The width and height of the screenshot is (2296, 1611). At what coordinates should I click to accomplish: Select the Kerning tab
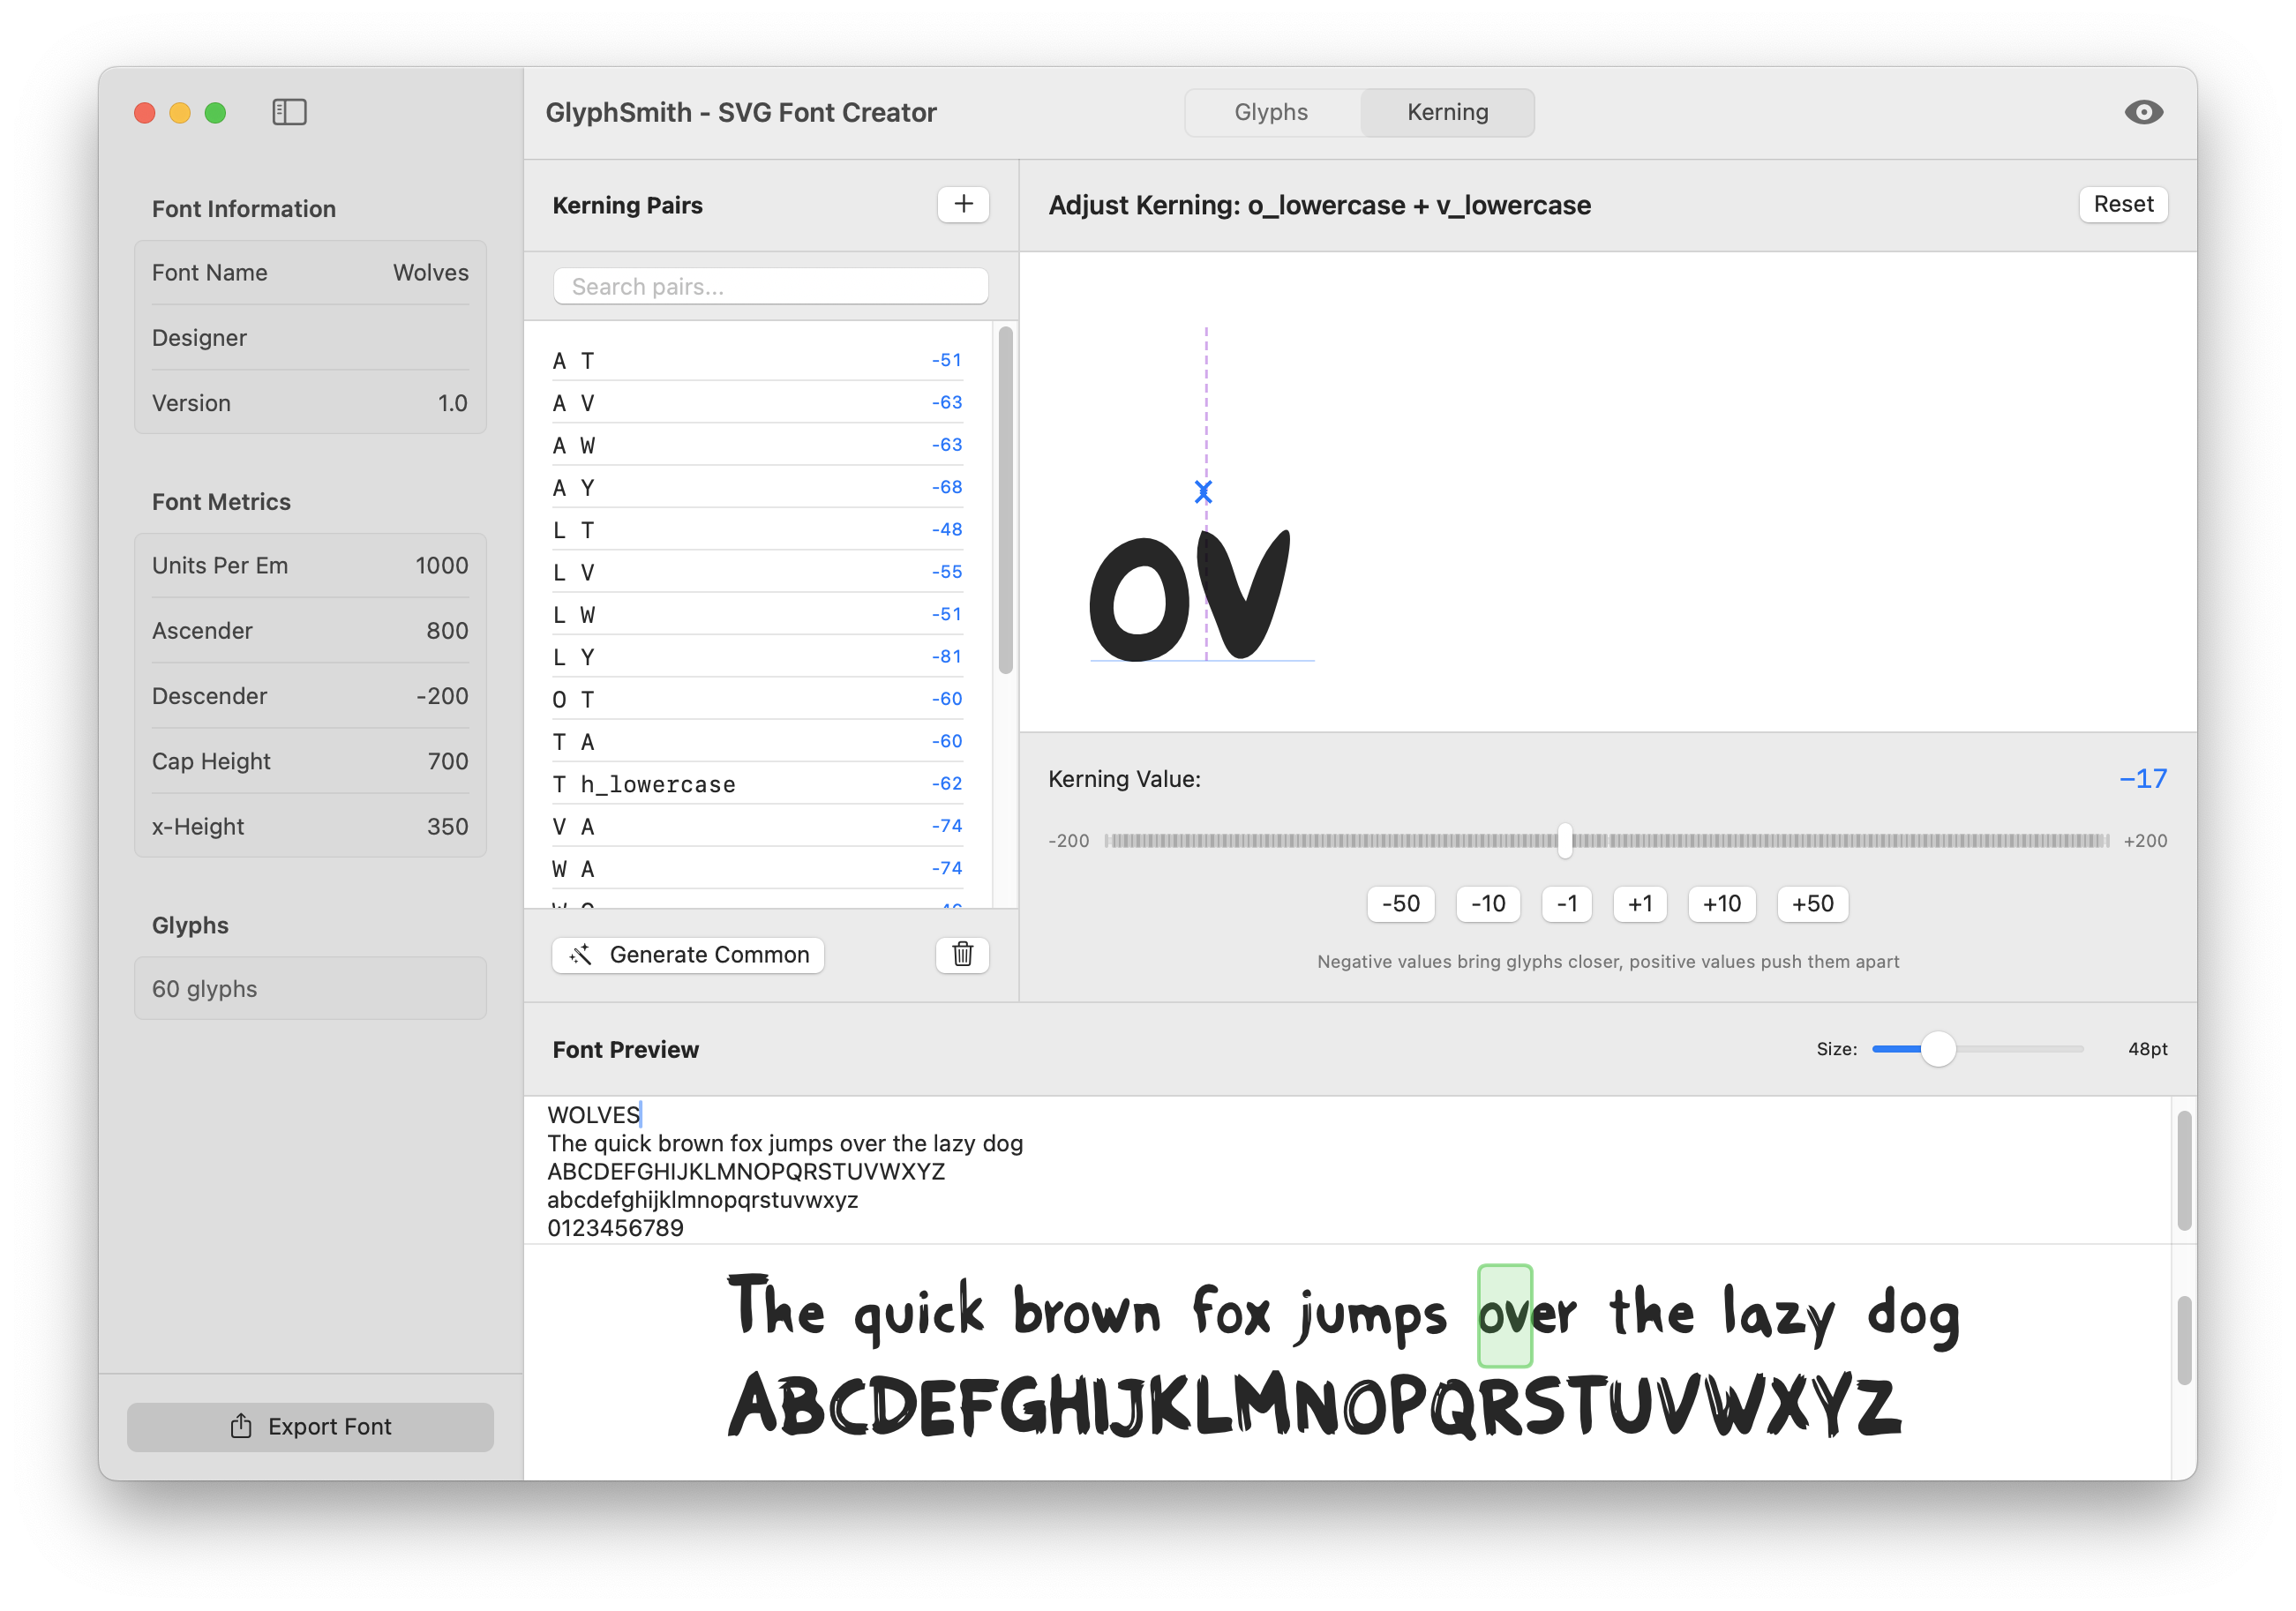pos(1447,112)
